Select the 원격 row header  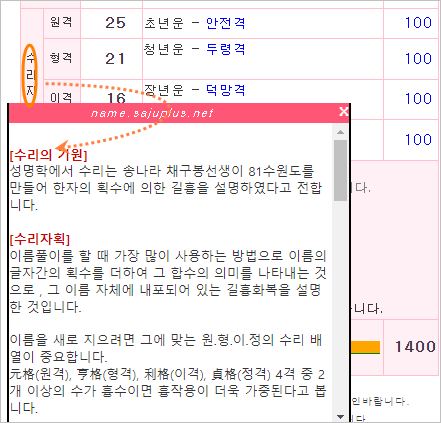(x=62, y=23)
